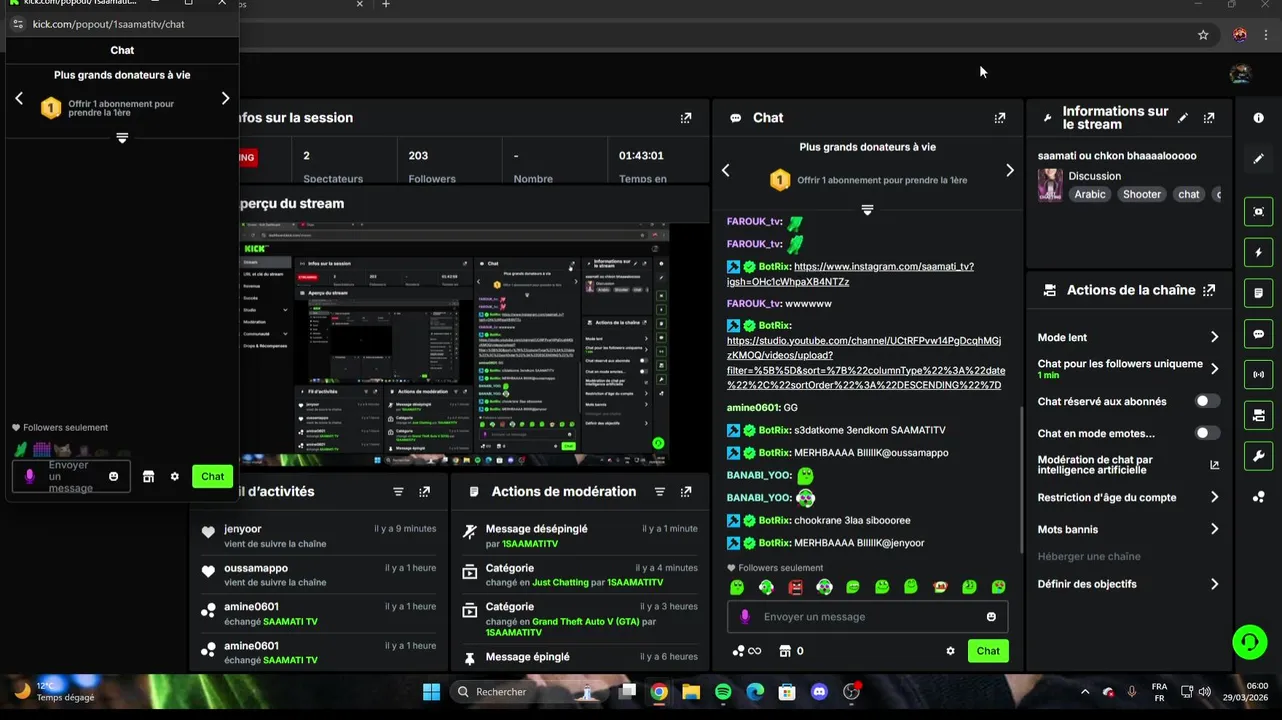1282x720 pixels.
Task: Open the channel points icon below the main chat
Action: [746, 651]
